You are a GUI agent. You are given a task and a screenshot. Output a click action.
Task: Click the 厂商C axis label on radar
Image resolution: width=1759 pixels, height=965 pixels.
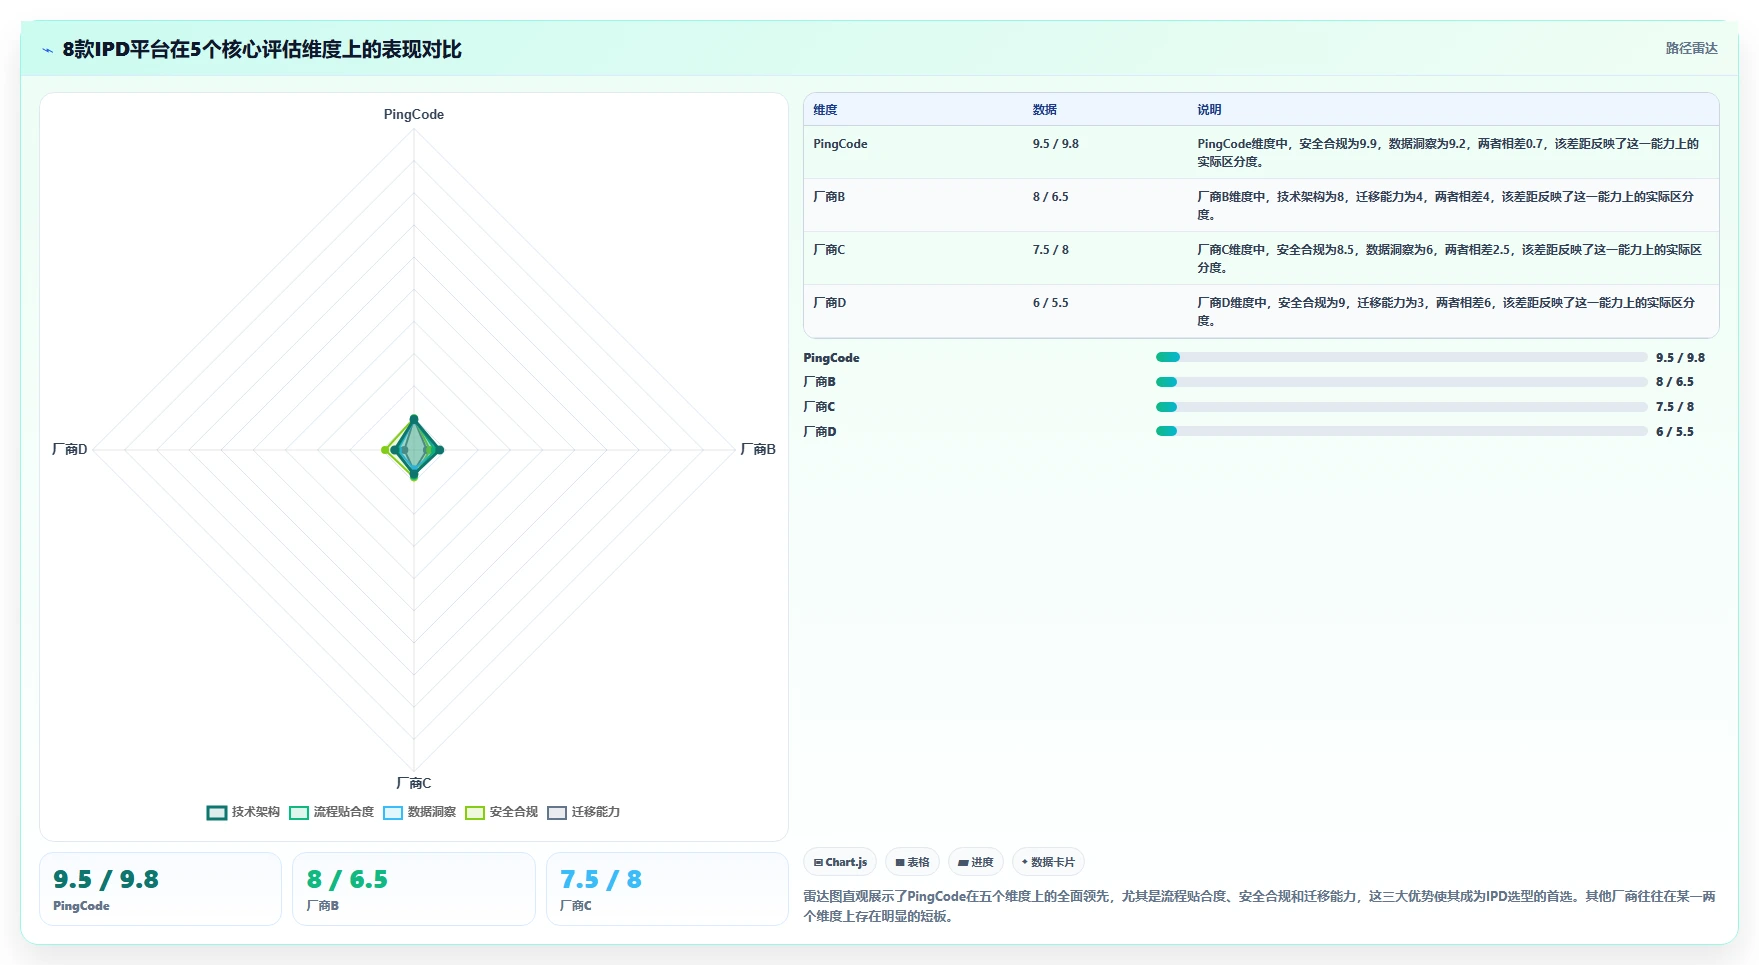(414, 784)
